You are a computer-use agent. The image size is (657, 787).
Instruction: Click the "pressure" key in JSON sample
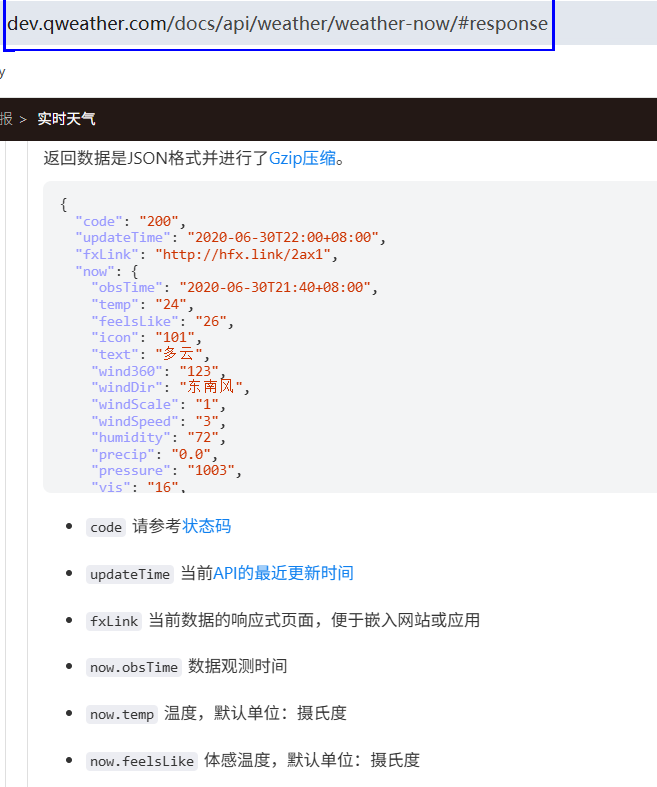(x=131, y=471)
